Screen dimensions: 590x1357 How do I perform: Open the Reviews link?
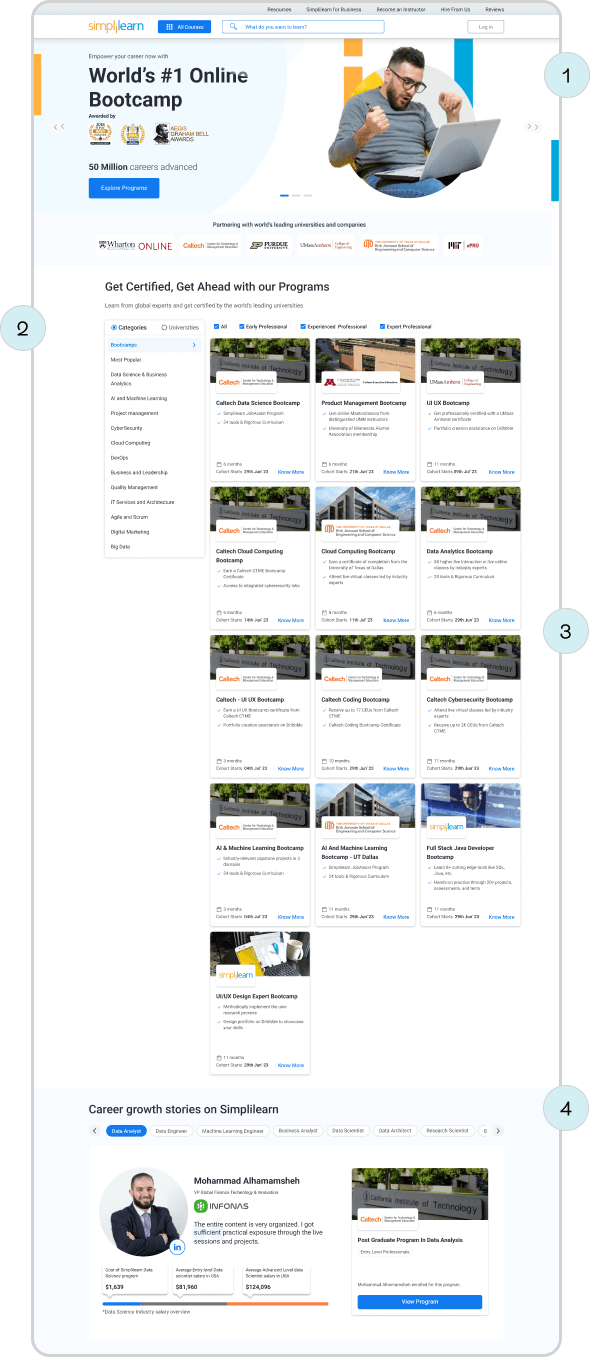[x=494, y=8]
